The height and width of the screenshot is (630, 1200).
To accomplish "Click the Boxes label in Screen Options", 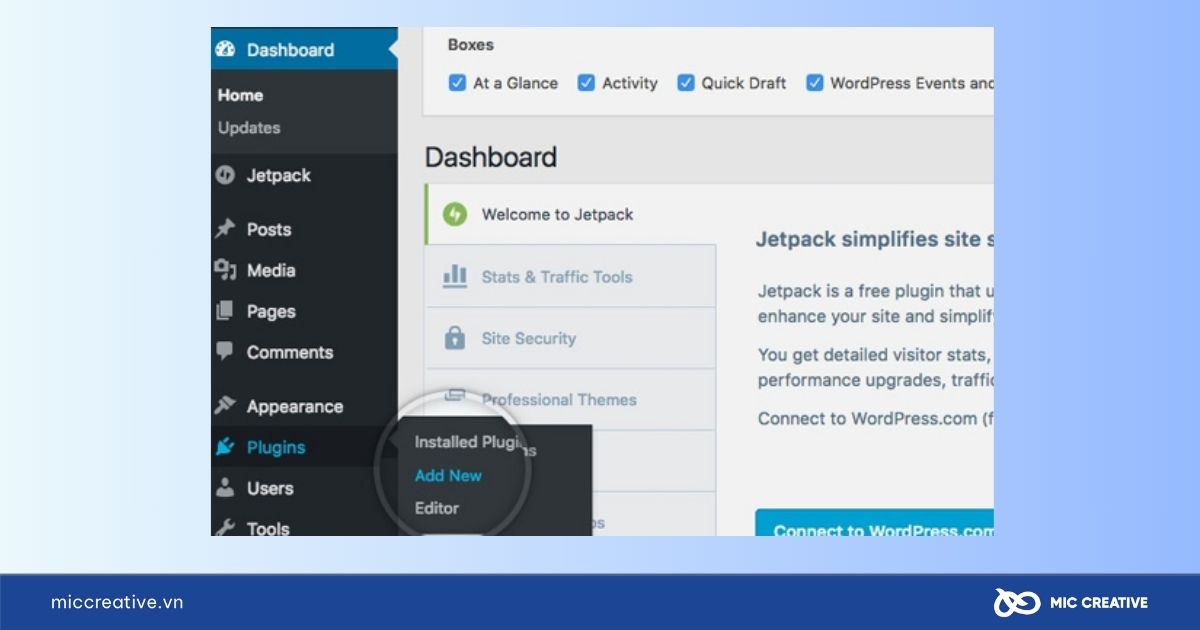I will tap(470, 44).
